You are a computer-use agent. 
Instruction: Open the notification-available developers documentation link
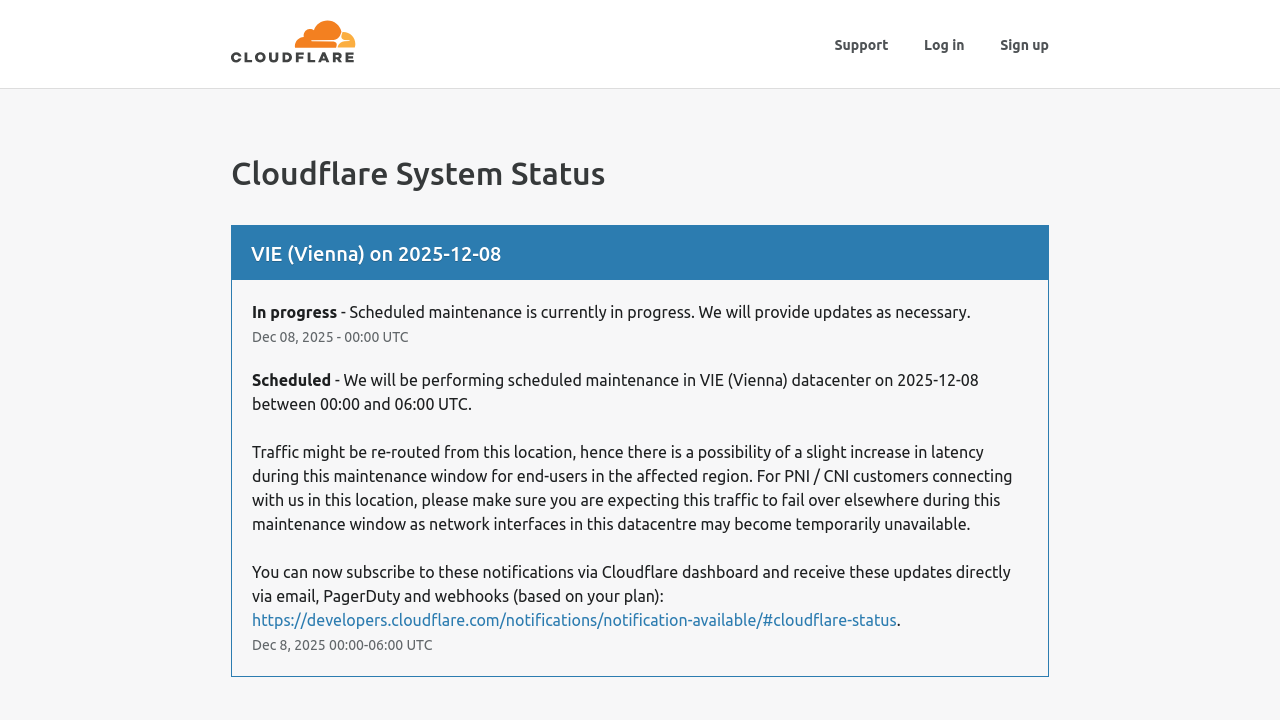(574, 618)
